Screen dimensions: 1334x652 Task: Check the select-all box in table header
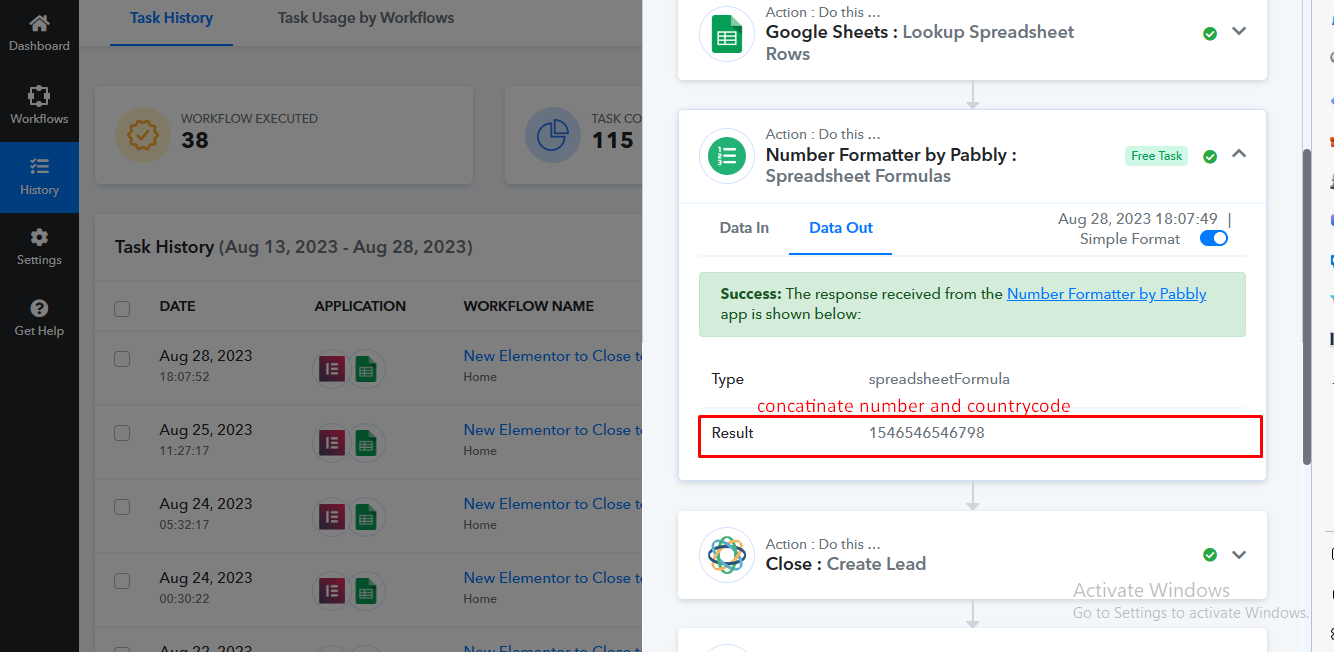pyautogui.click(x=122, y=308)
